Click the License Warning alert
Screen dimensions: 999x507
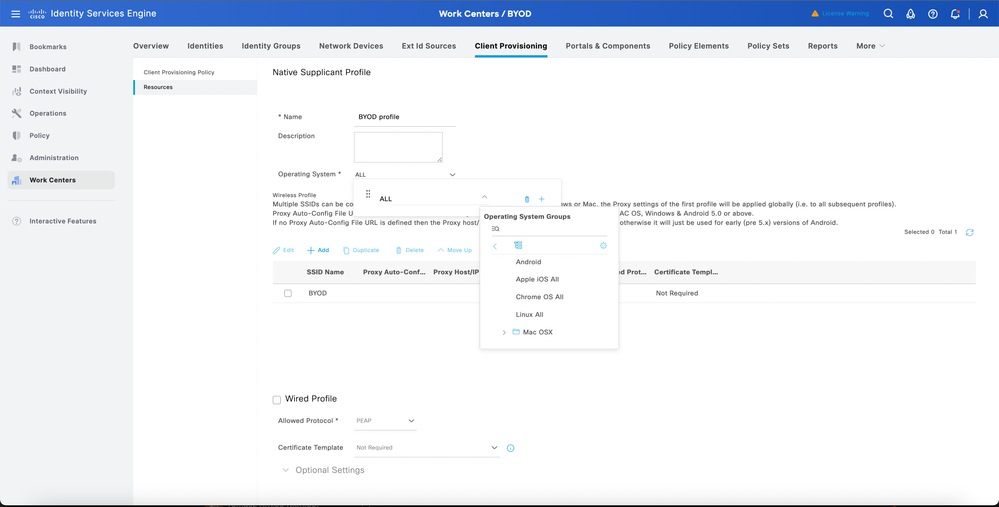click(x=840, y=13)
